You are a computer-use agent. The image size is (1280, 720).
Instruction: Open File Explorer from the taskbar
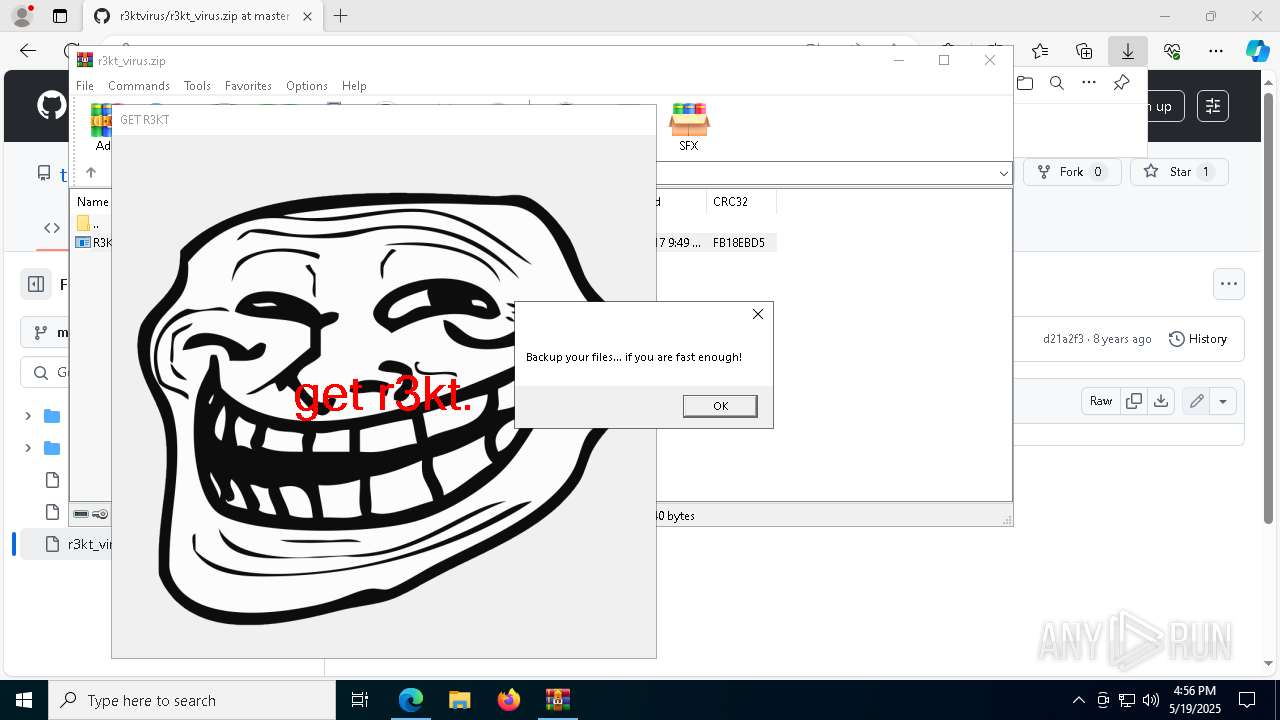click(459, 700)
